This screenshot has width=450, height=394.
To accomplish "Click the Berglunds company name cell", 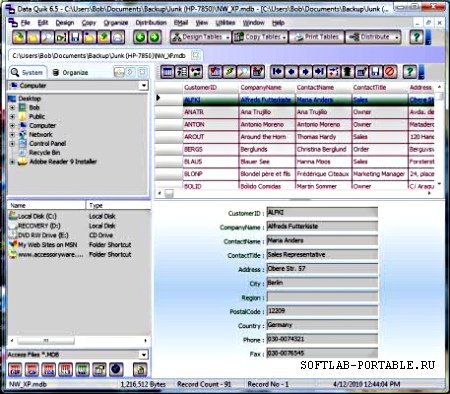I will pyautogui.click(x=267, y=149).
